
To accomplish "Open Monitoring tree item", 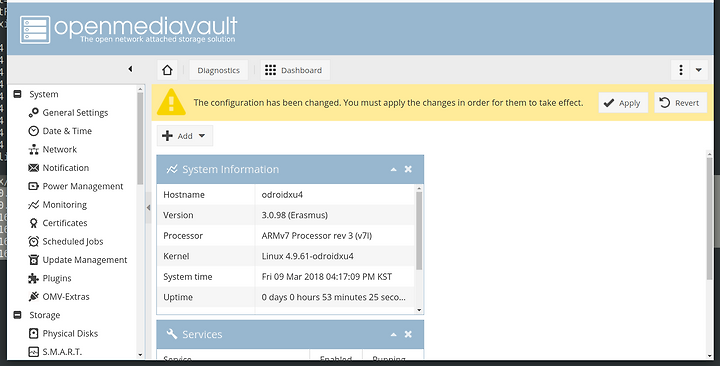I will 65,204.
